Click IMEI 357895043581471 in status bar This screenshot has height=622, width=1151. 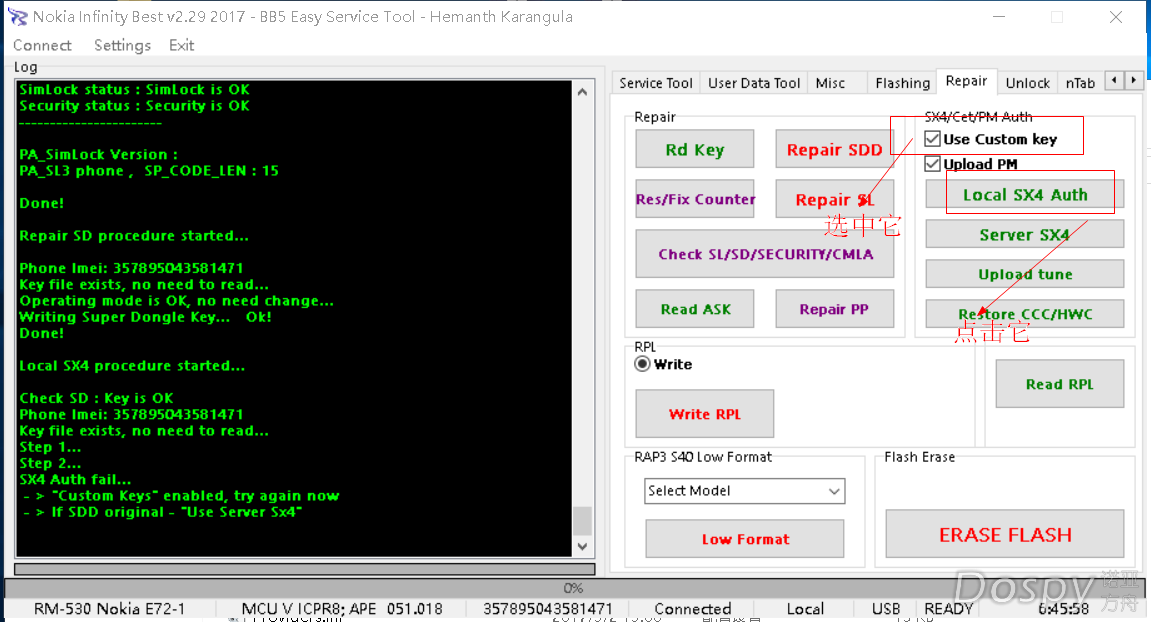pos(548,609)
